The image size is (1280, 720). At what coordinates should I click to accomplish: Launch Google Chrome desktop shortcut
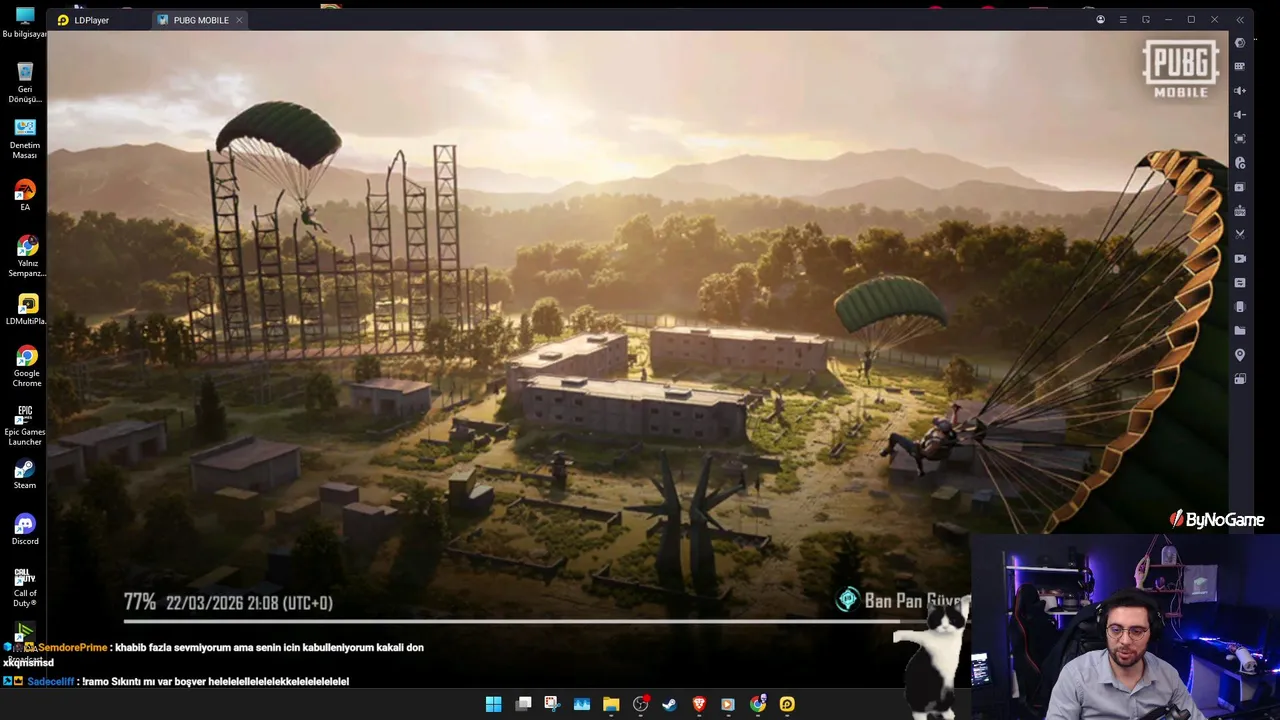(x=26, y=366)
